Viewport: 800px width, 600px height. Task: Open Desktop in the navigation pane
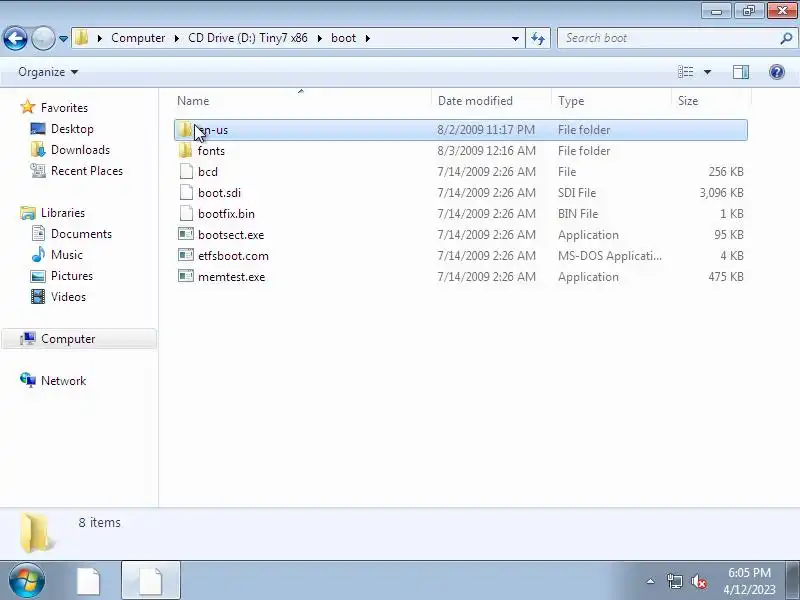72,129
